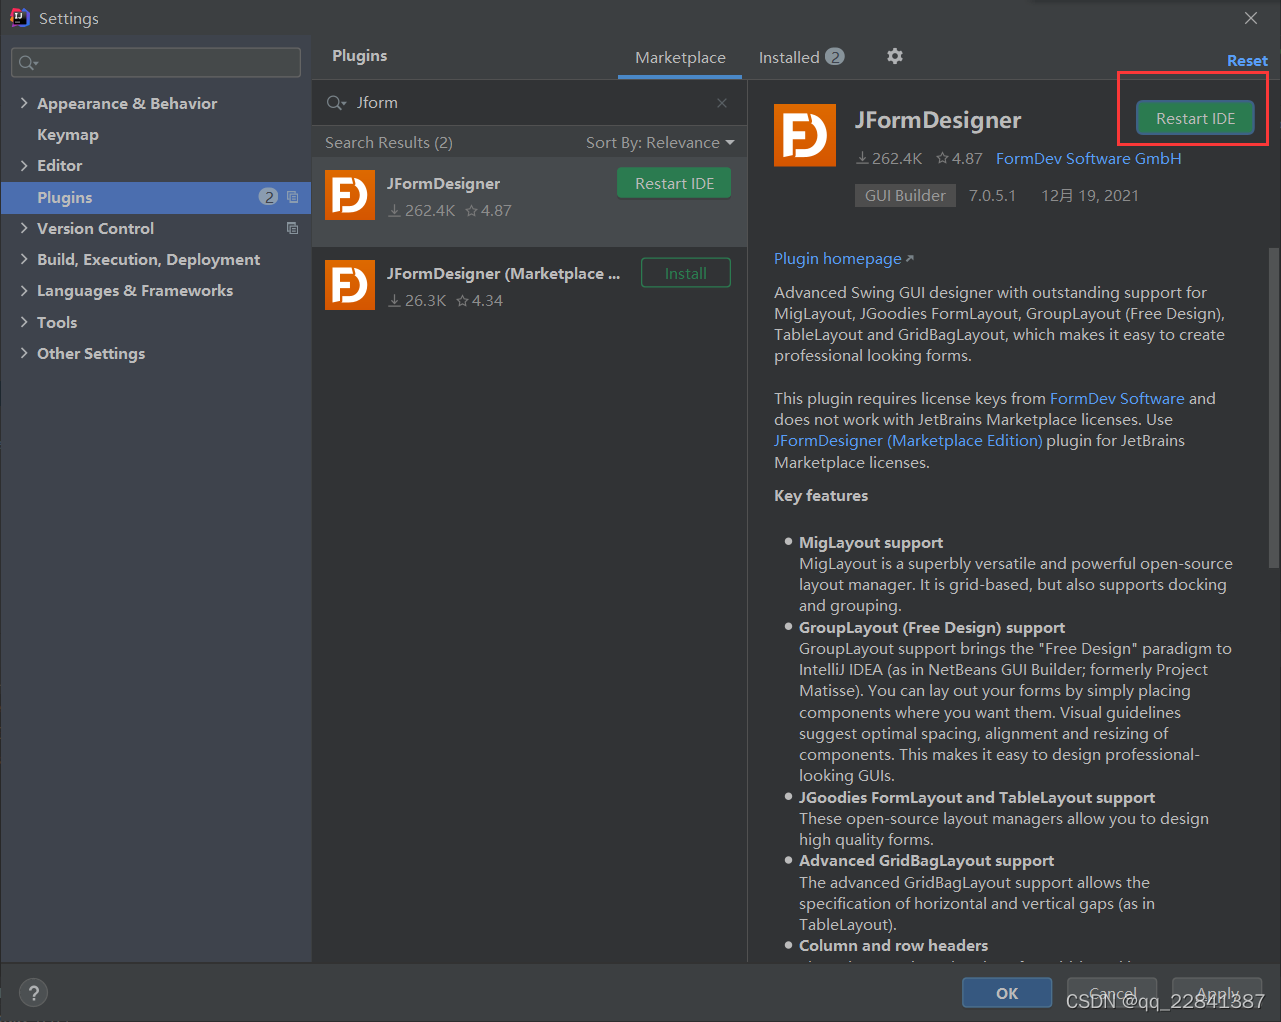The height and width of the screenshot is (1022, 1281).
Task: Clear the Jform plugin search query
Action: [x=723, y=103]
